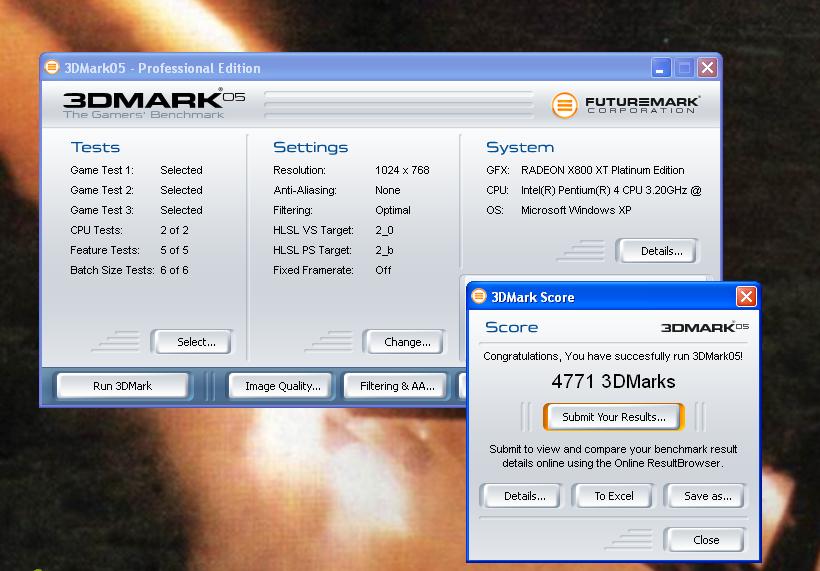Open Filtering & AA... tool

[396, 386]
